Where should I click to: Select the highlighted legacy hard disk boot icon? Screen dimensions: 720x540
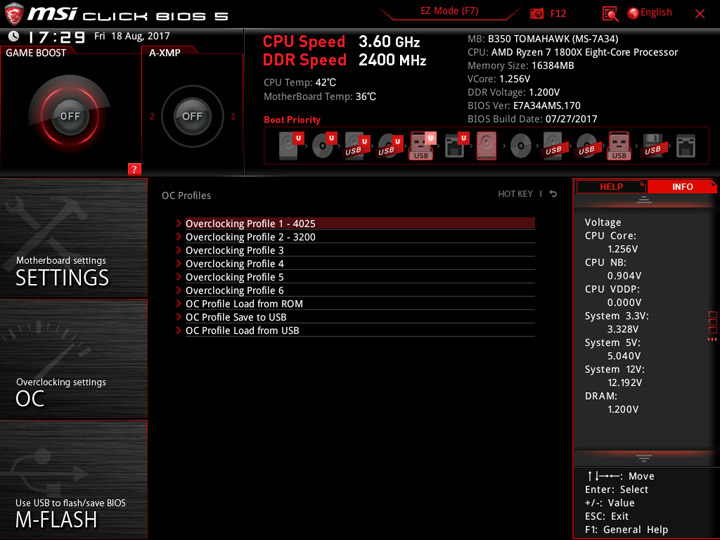[x=486, y=146]
